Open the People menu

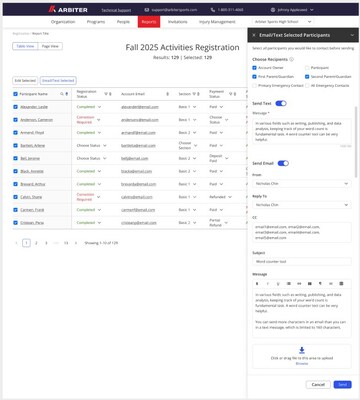[x=123, y=22]
